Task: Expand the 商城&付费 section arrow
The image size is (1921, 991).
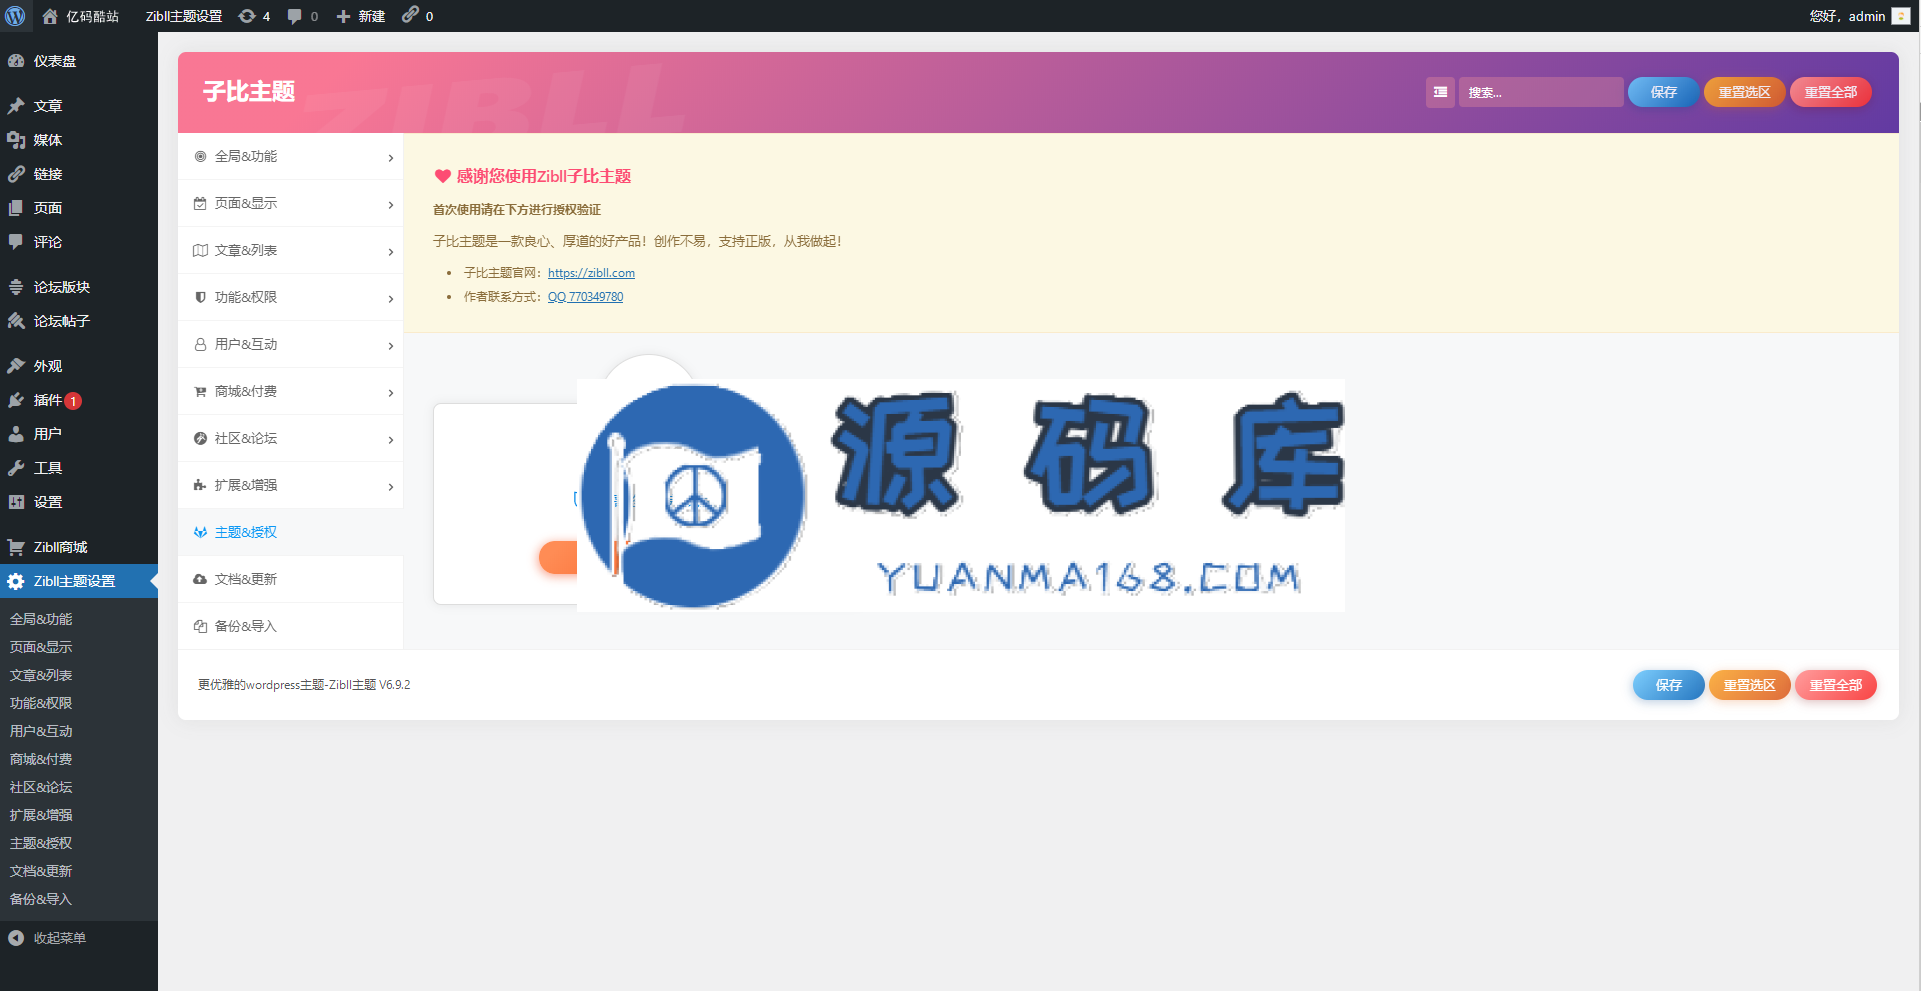Action: [391, 393]
